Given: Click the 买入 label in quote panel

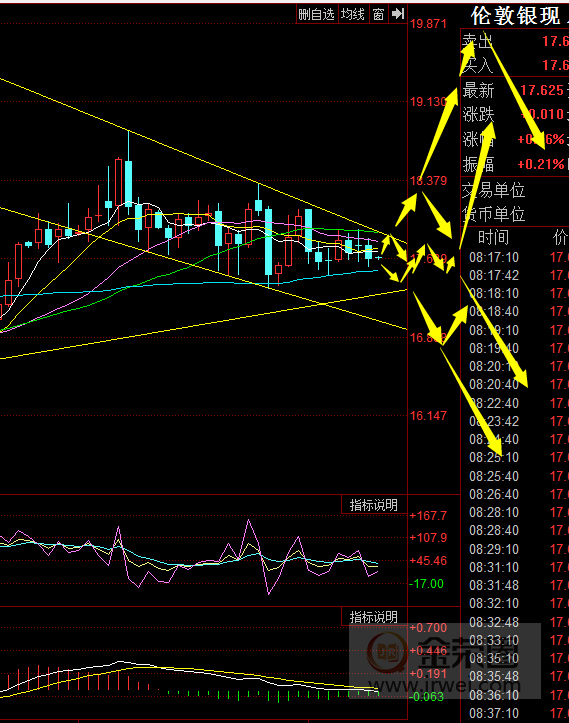Looking at the screenshot, I should [478, 65].
